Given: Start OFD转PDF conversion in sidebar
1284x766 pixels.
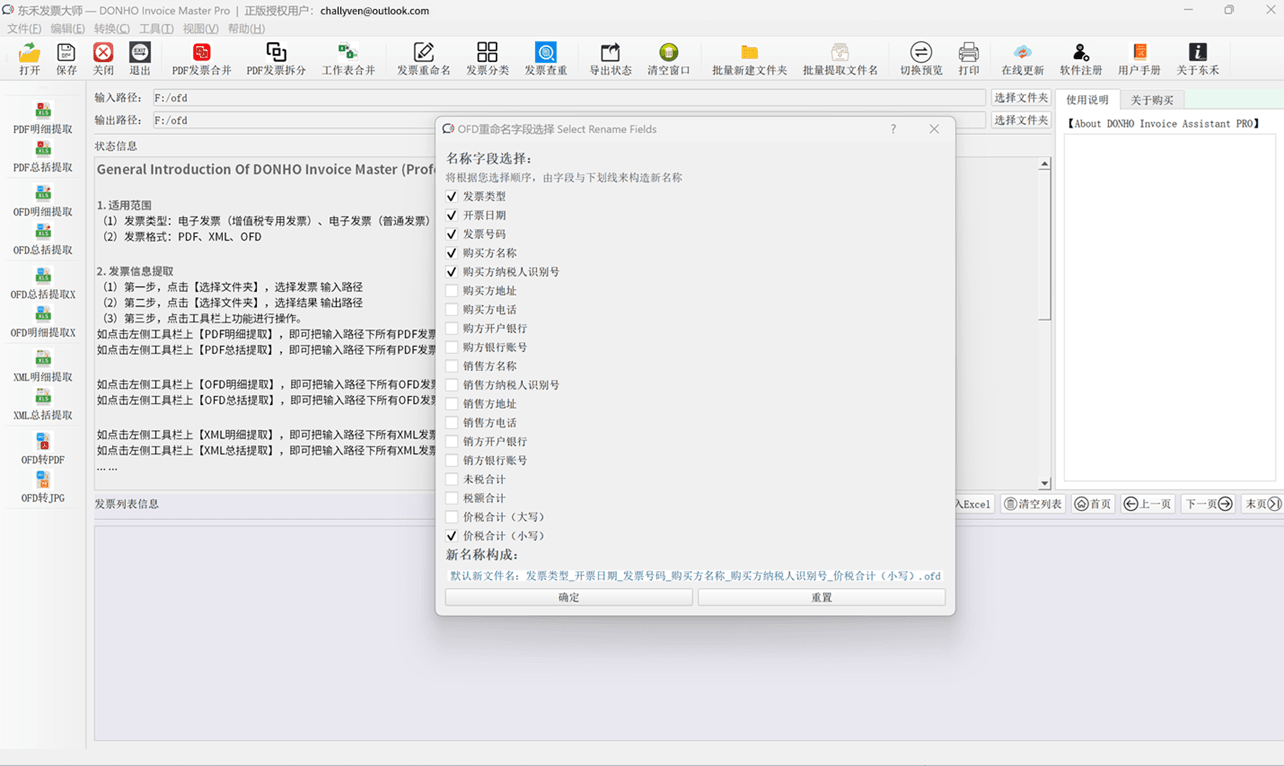Looking at the screenshot, I should 43,449.
